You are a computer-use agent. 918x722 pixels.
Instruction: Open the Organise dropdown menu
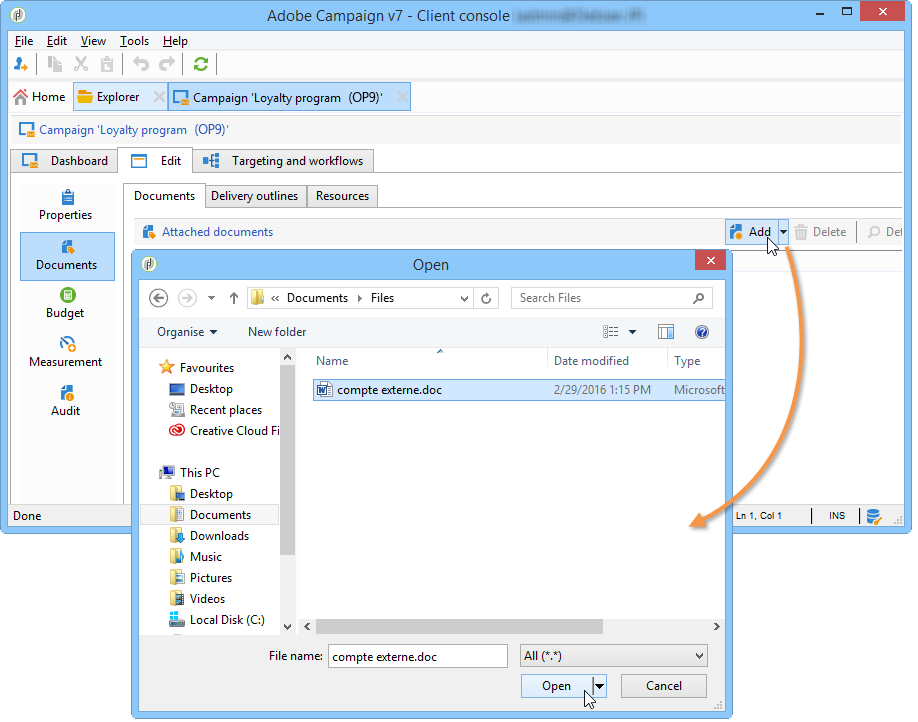(187, 332)
